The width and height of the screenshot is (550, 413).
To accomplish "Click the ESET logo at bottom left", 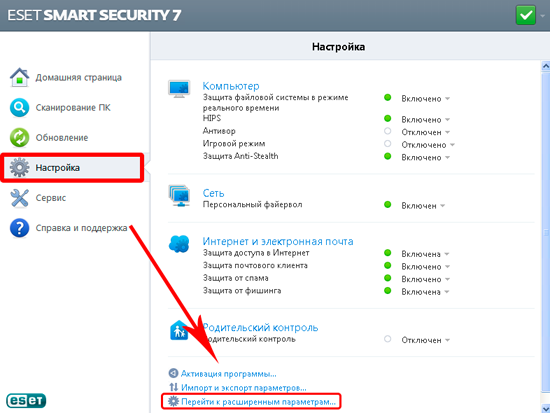I will coord(26,400).
